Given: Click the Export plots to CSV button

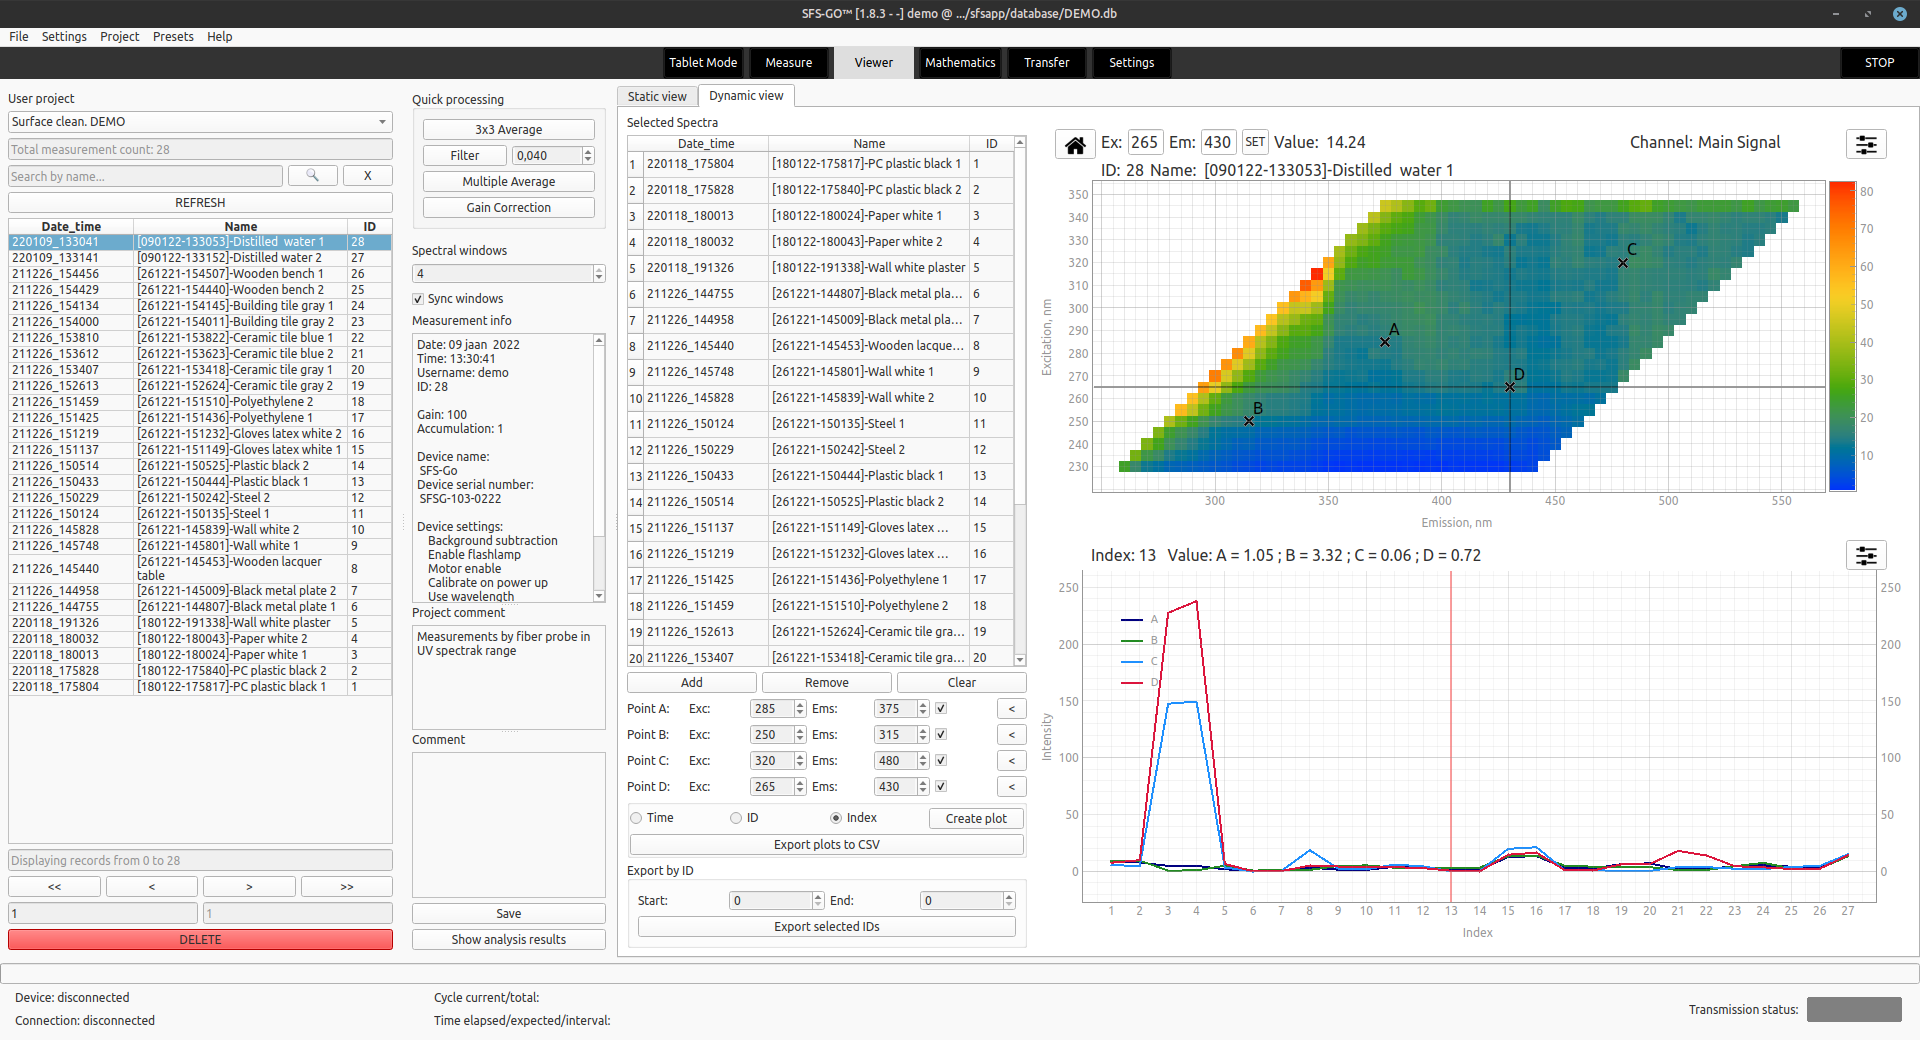Looking at the screenshot, I should coord(826,845).
